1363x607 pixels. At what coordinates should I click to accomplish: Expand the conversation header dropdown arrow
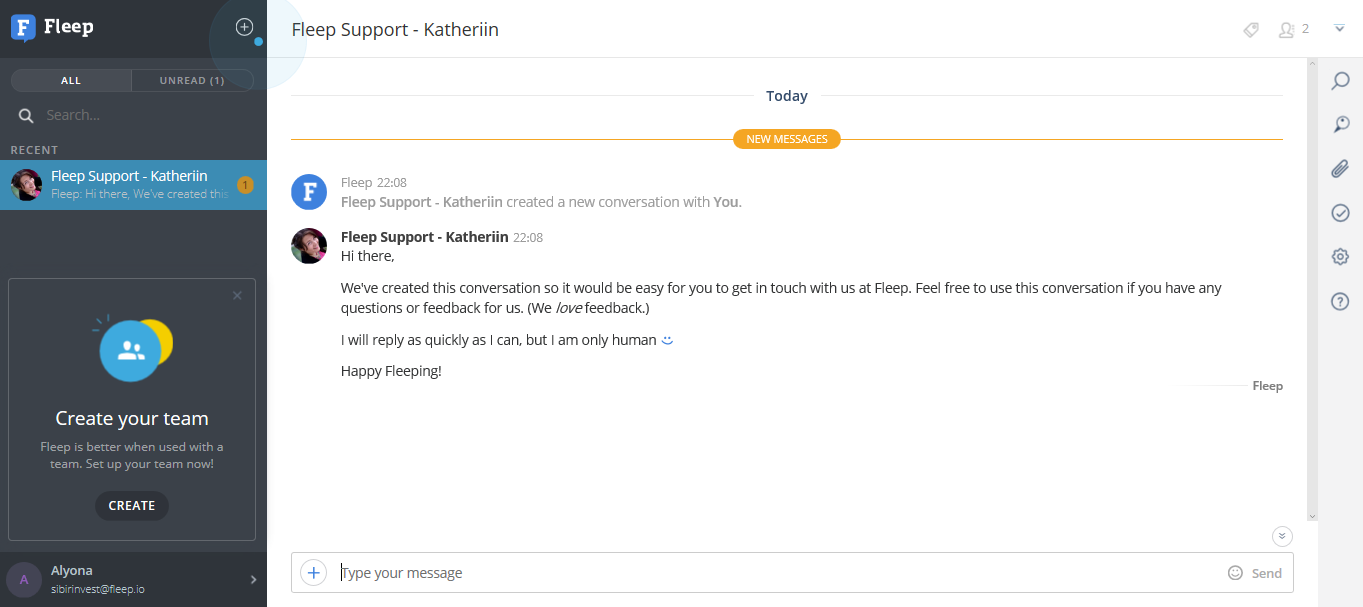tap(1339, 28)
